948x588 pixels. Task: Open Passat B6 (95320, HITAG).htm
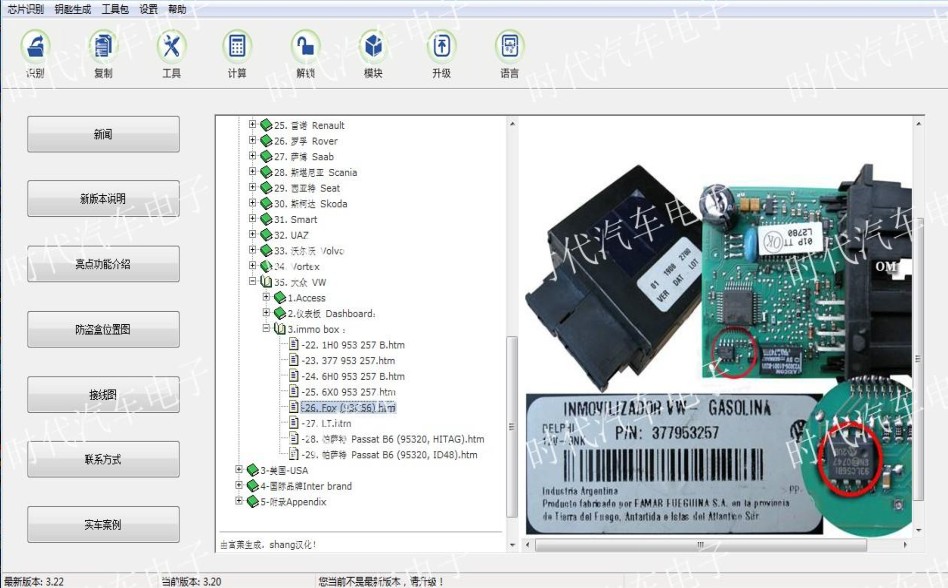(x=393, y=439)
